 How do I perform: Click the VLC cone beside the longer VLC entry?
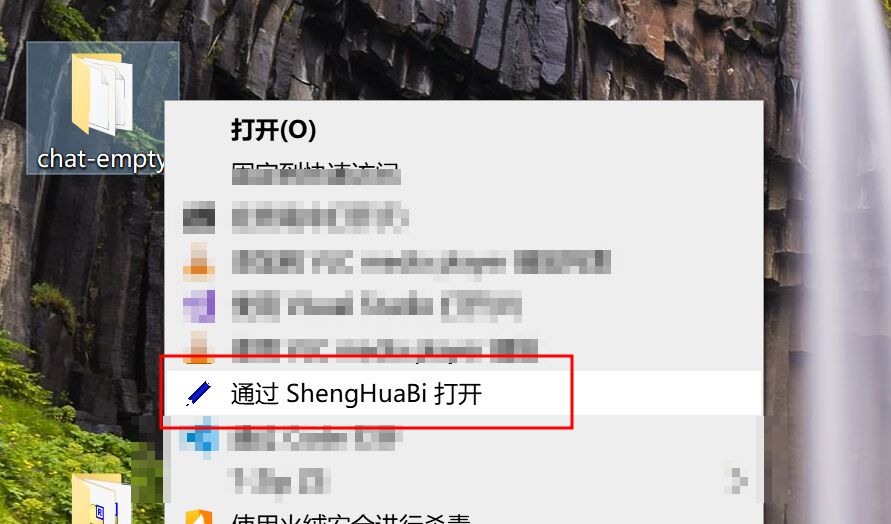199,261
